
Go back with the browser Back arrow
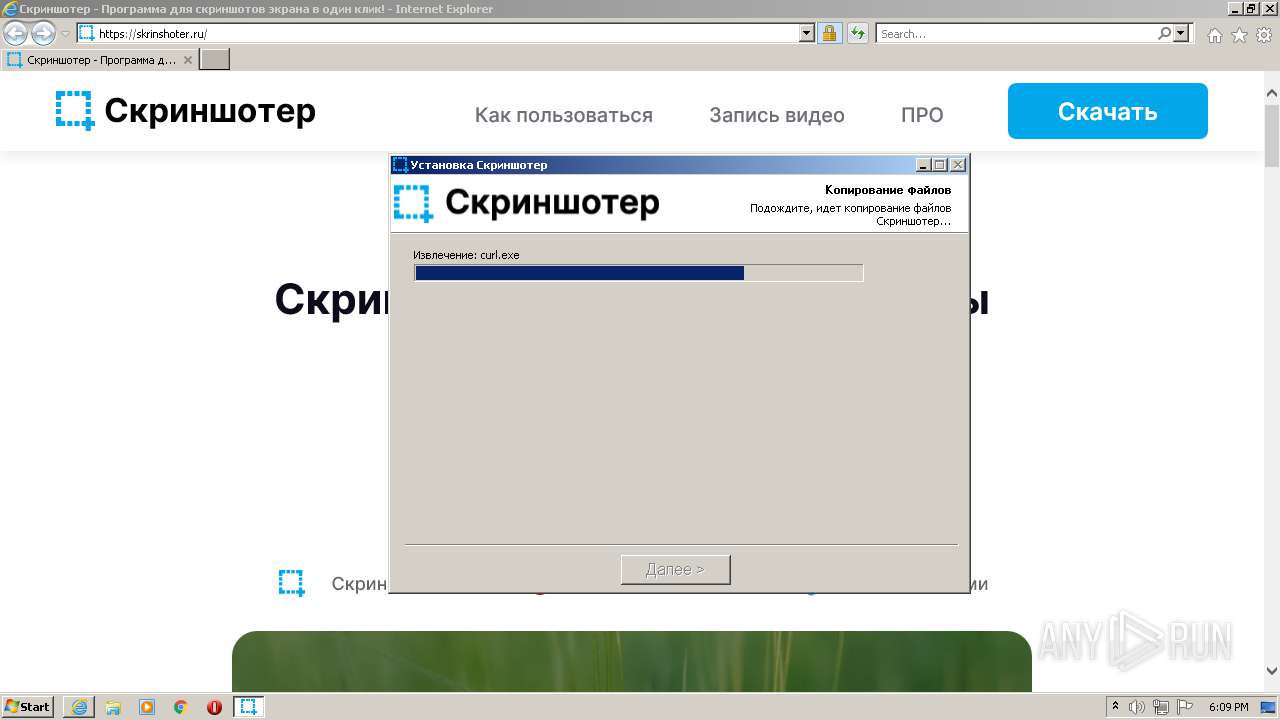pos(16,33)
